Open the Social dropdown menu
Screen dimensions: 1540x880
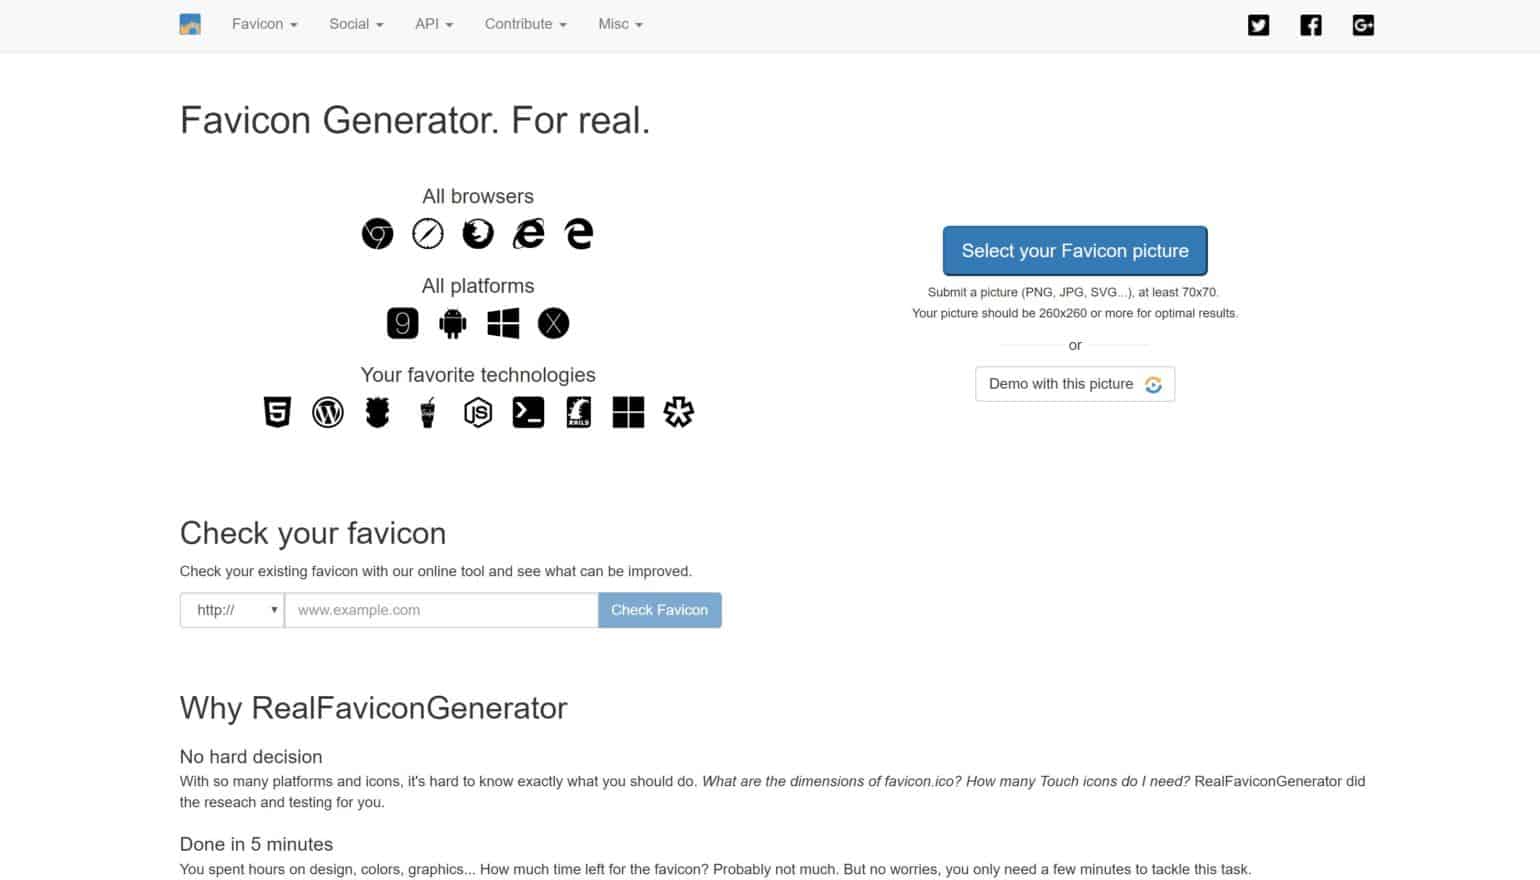[x=356, y=24]
